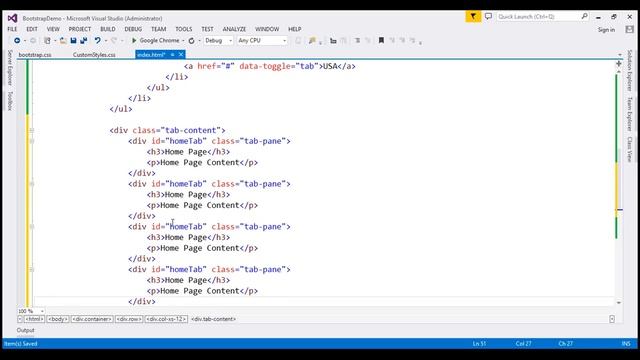Click the <div.container> breadcrumb button
Image resolution: width=640 pixels, height=360 pixels.
click(92, 319)
